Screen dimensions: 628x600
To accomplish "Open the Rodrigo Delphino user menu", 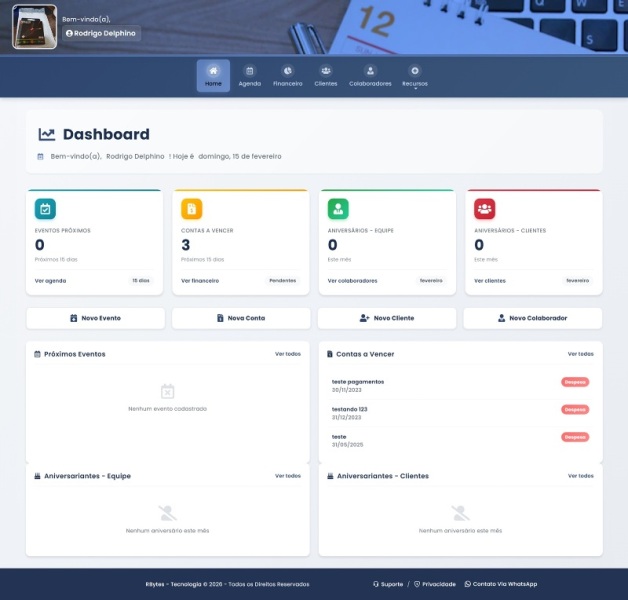I will (x=101, y=33).
